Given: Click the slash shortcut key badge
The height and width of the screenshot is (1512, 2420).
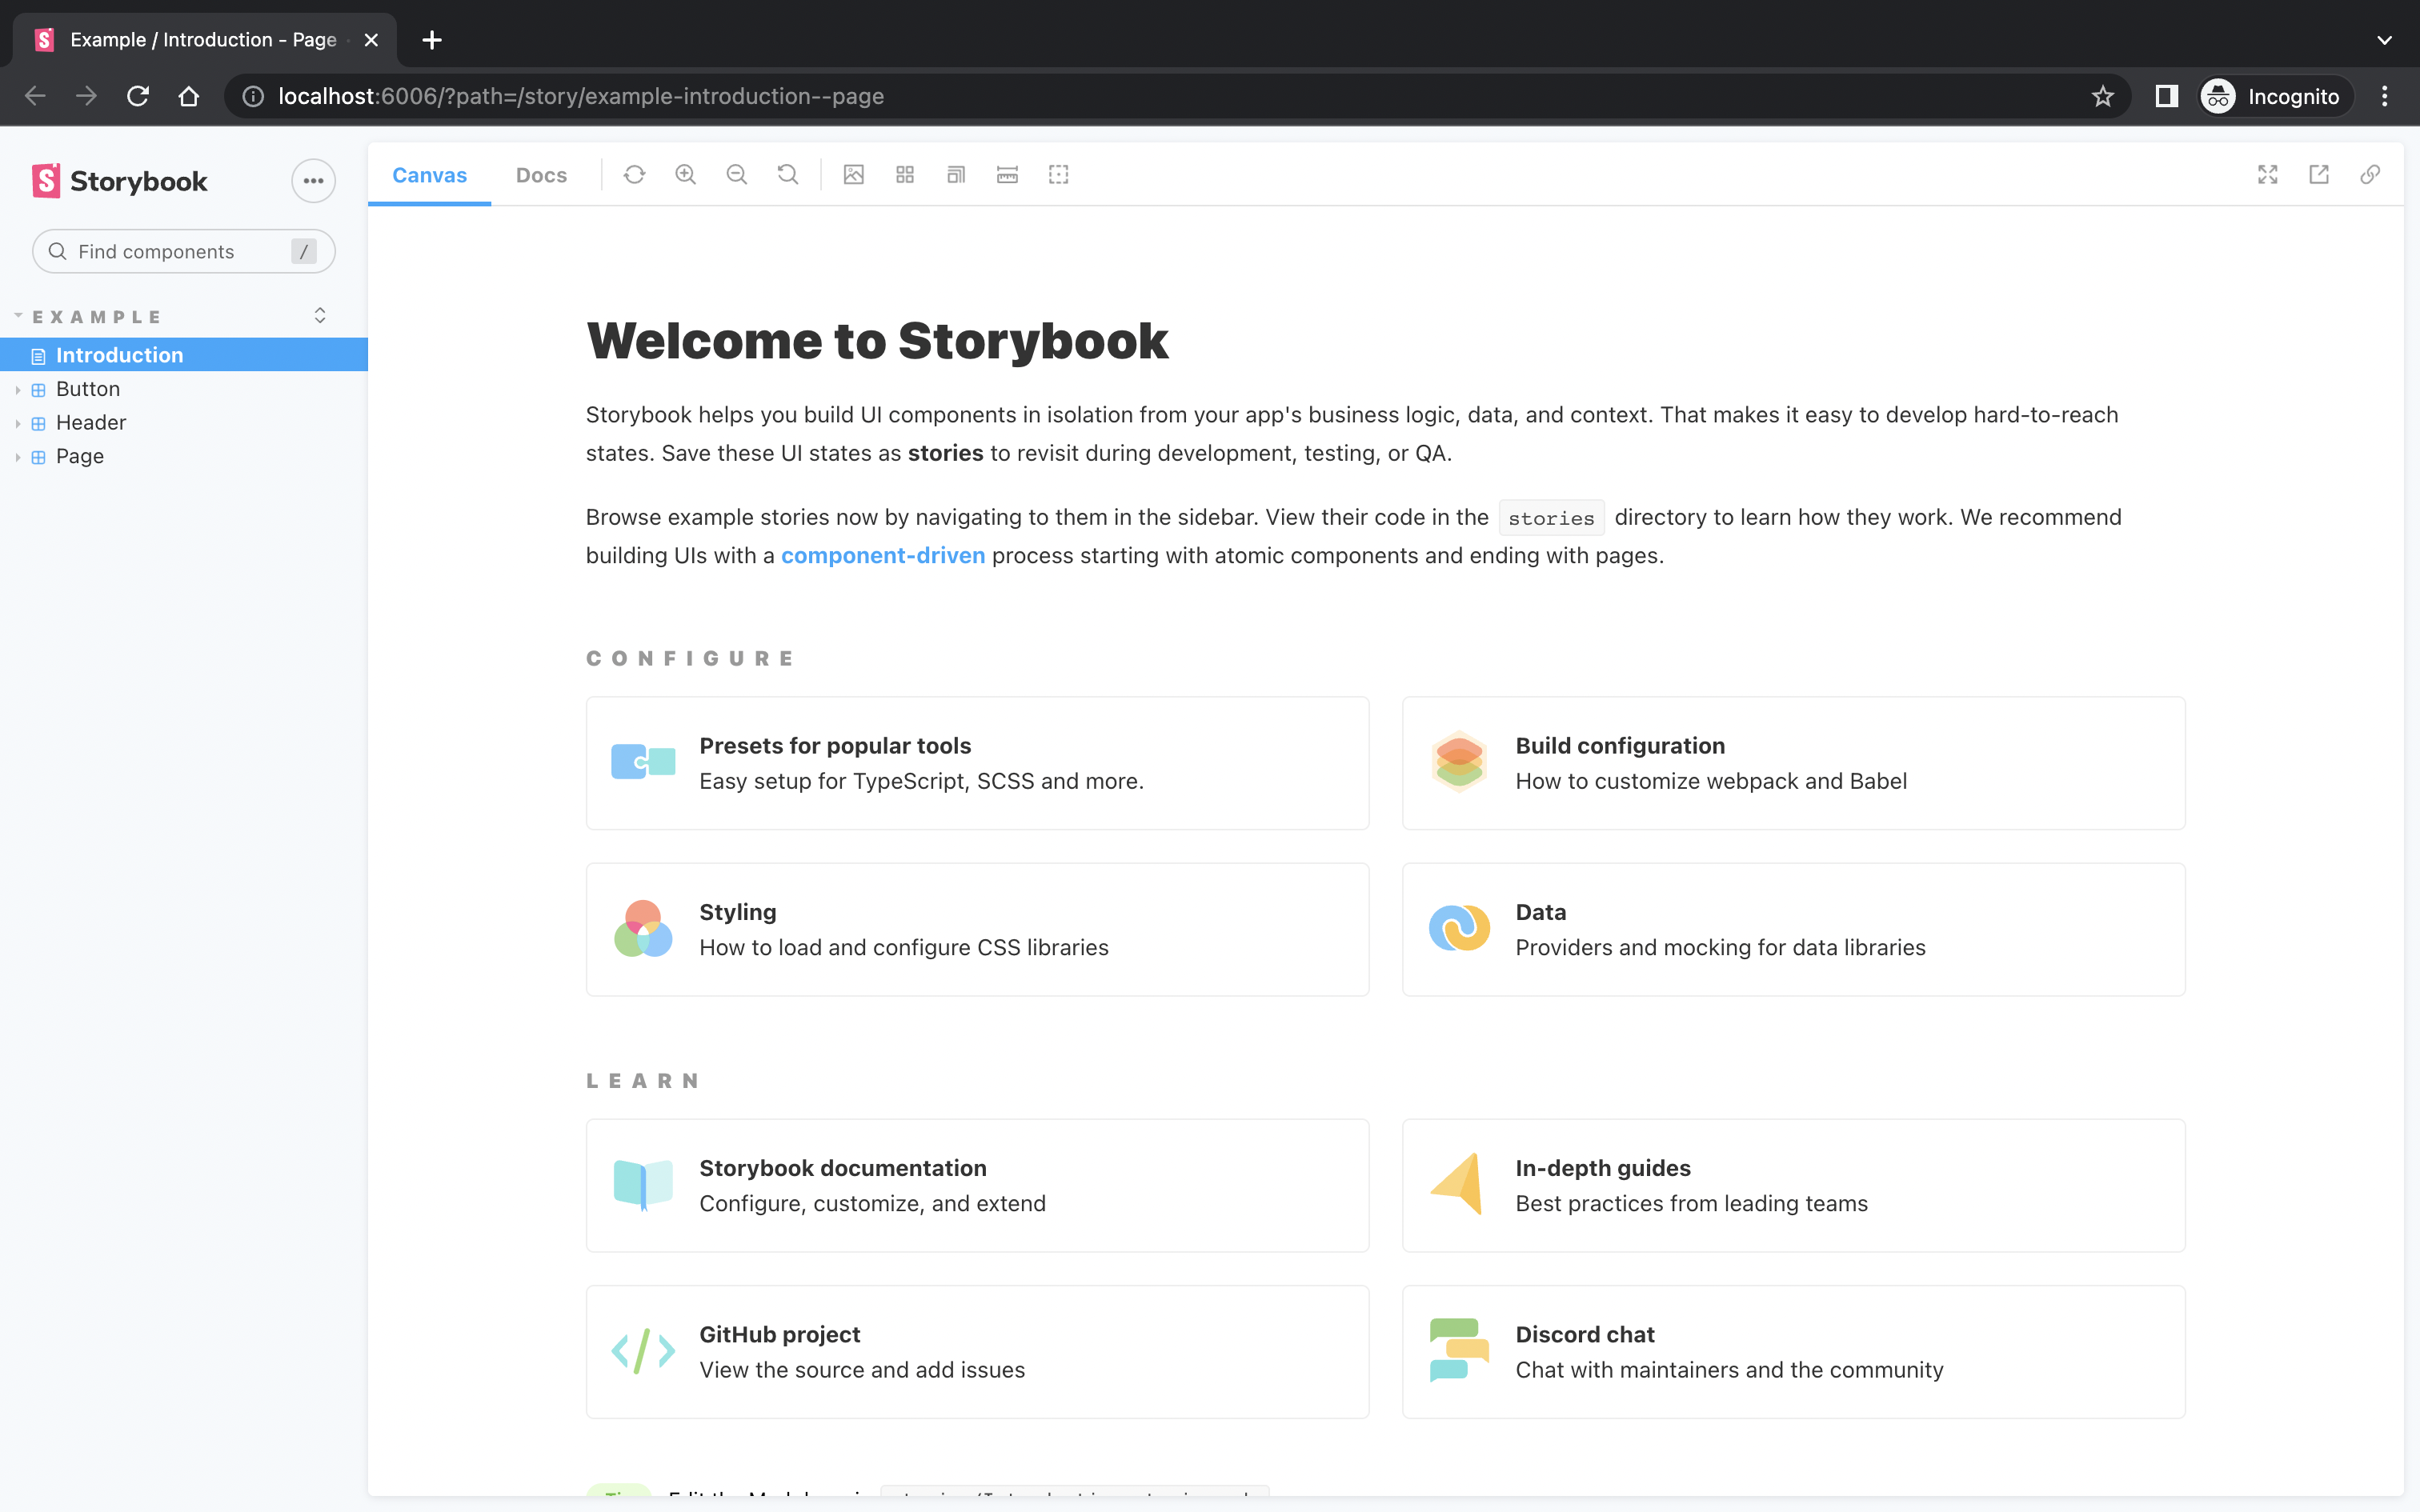Looking at the screenshot, I should click(304, 251).
